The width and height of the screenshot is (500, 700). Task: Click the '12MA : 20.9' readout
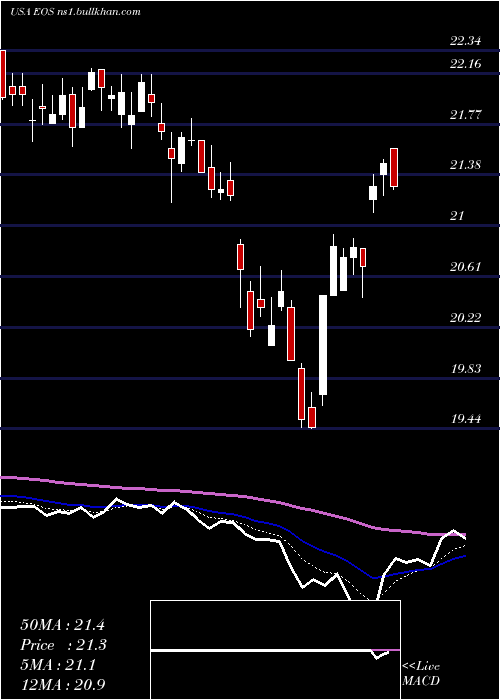point(63,684)
